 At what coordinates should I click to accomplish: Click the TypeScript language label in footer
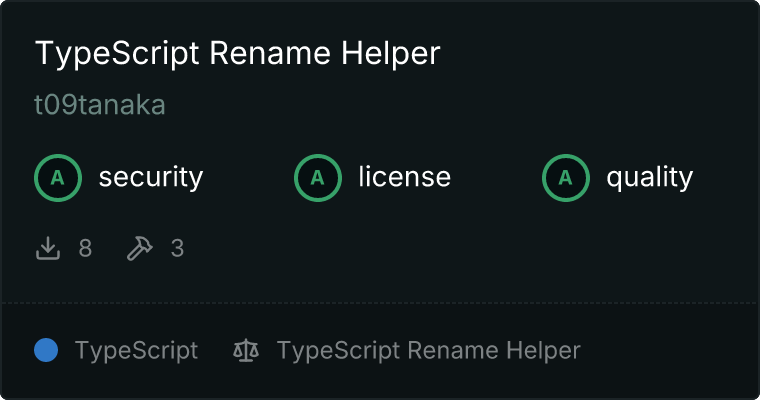click(136, 351)
